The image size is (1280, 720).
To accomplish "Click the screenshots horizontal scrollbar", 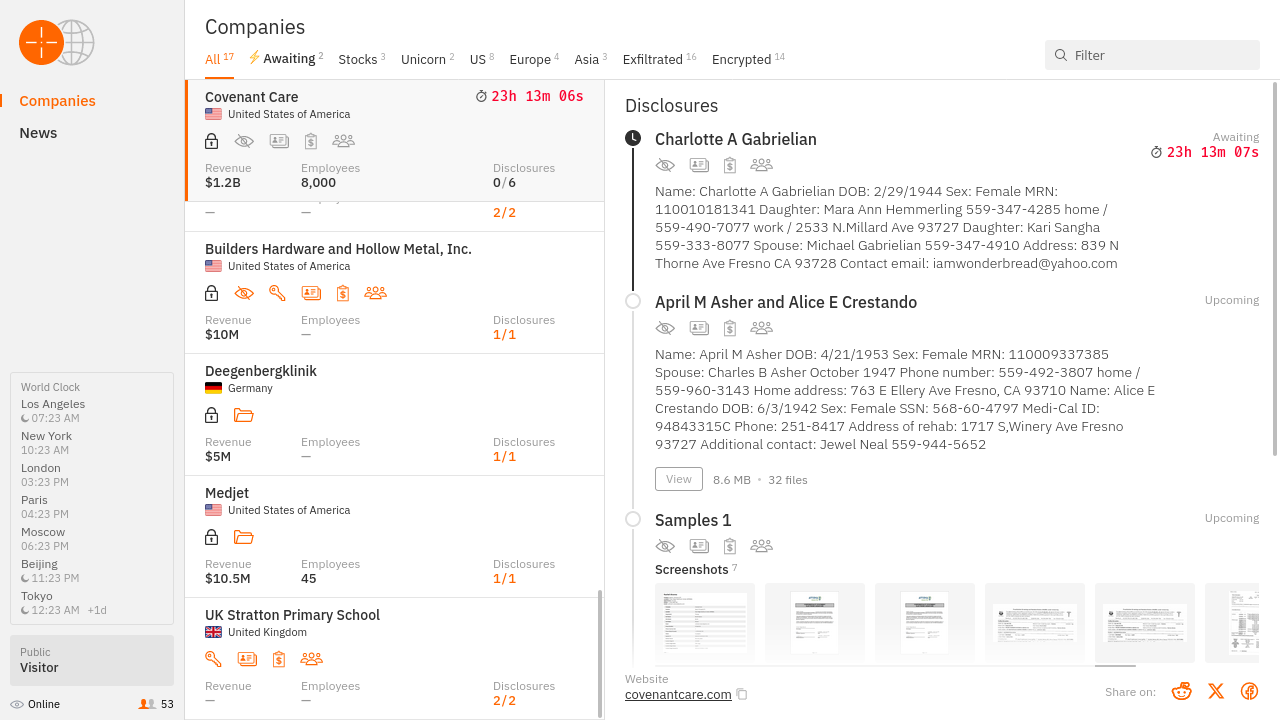I will [x=1115, y=665].
